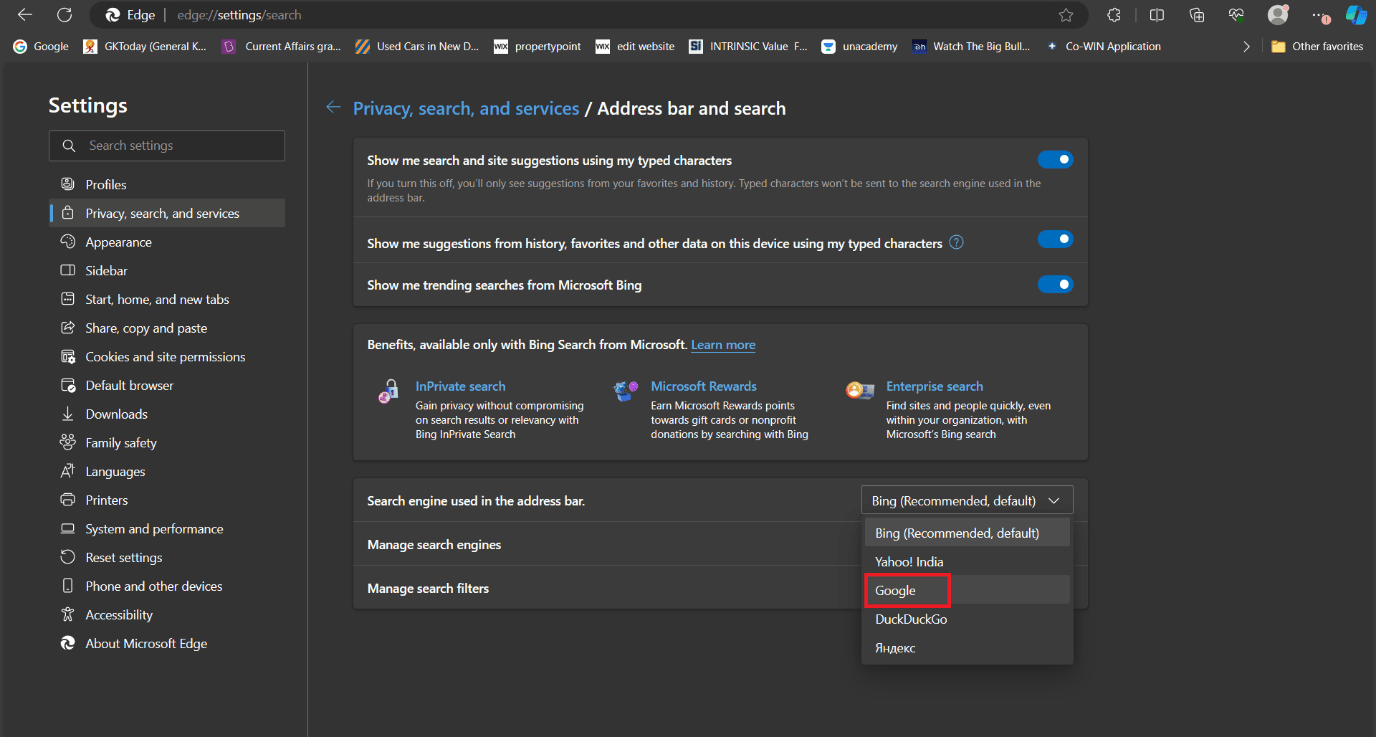This screenshot has width=1376, height=737.
Task: Open the propertypoint bookmark
Action: (x=537, y=46)
